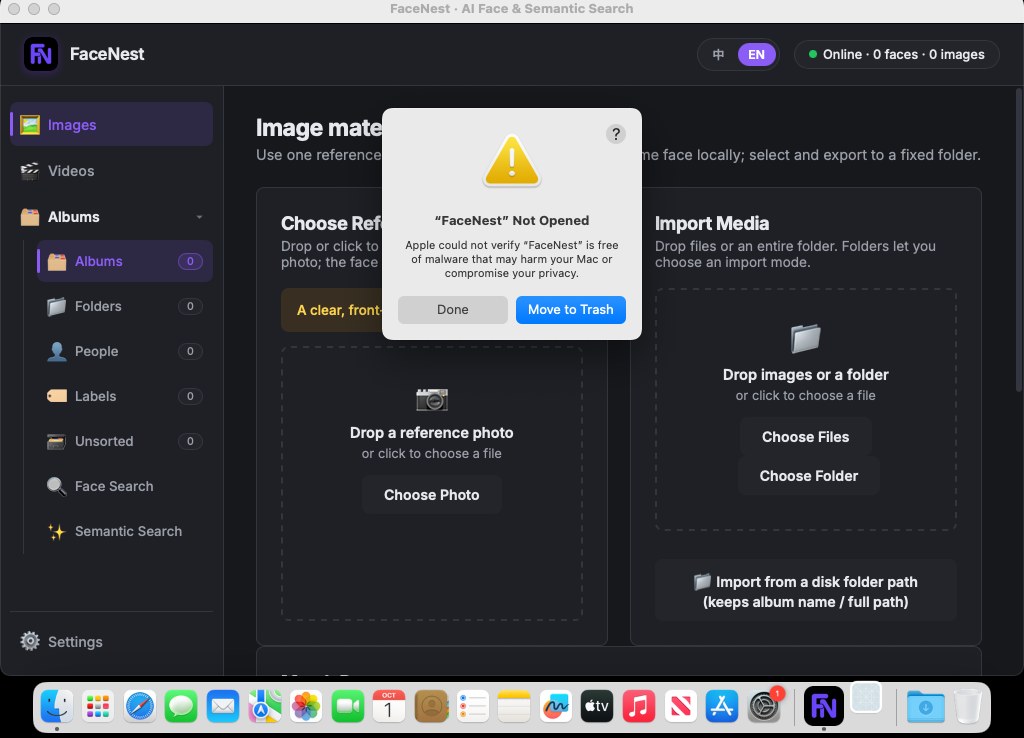Click the Unsorted count badge
Viewport: 1024px width, 738px height.
pyautogui.click(x=190, y=441)
